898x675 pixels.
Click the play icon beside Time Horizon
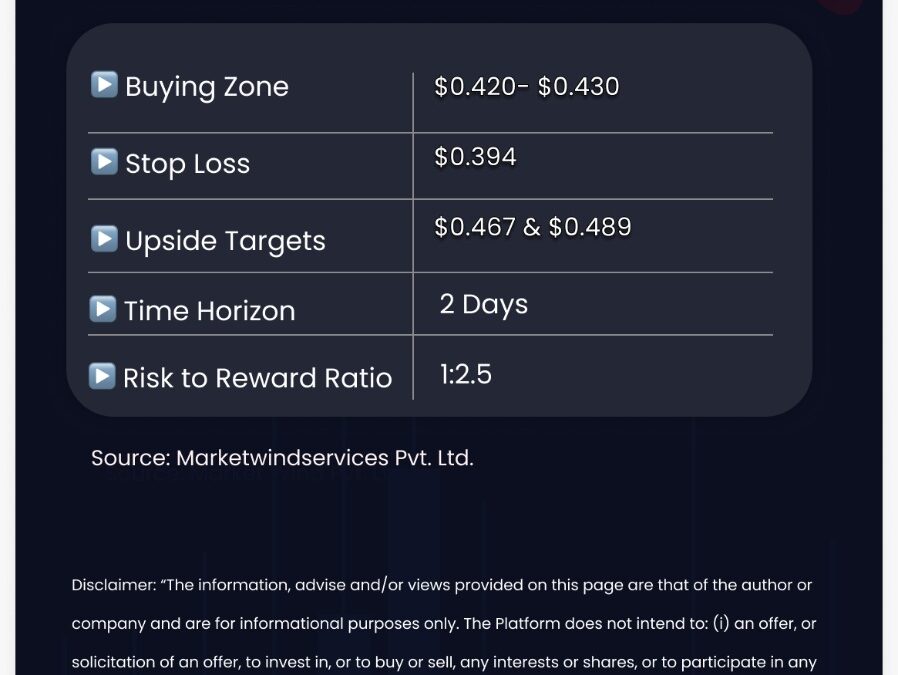point(103,309)
